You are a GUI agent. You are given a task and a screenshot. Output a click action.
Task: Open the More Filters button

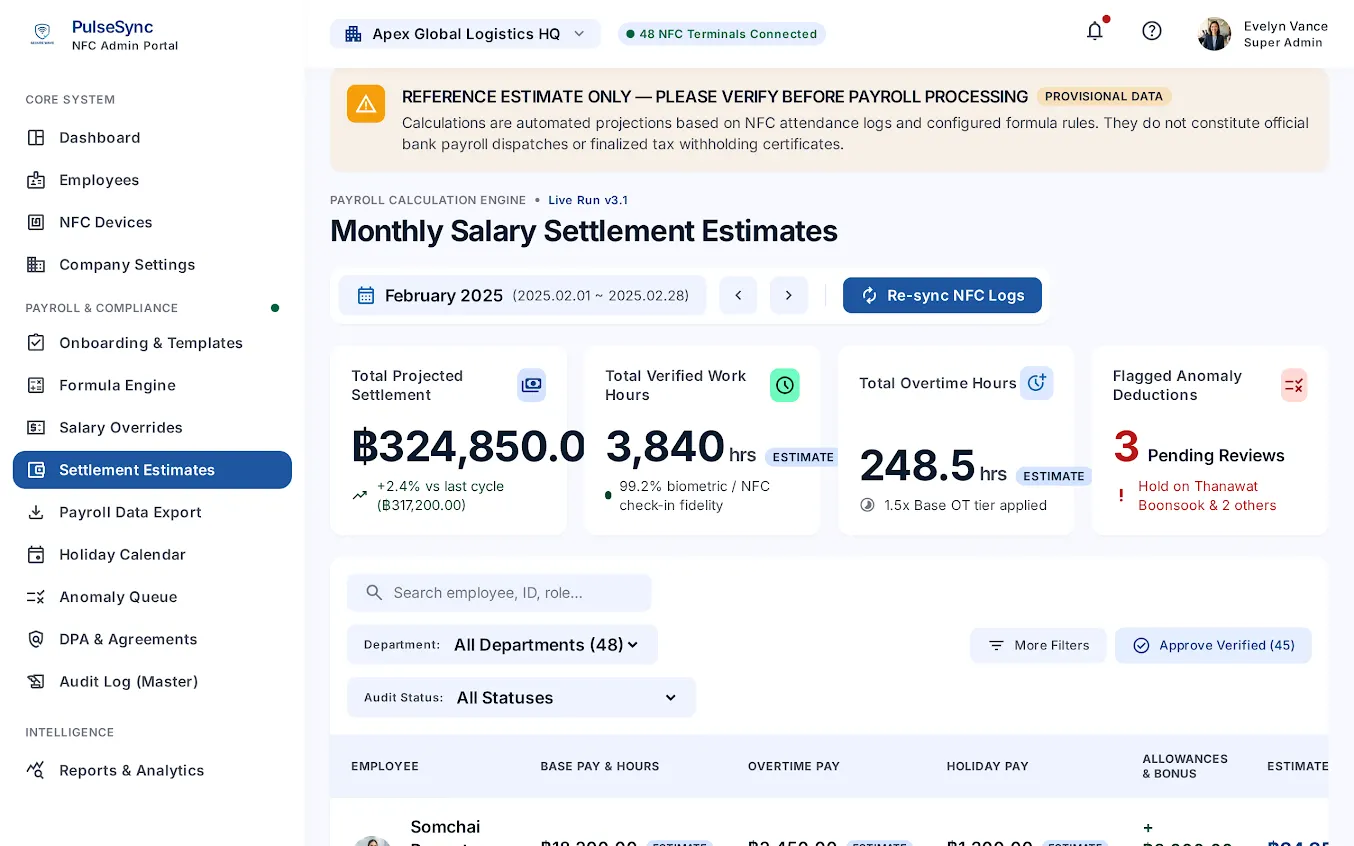point(1038,646)
